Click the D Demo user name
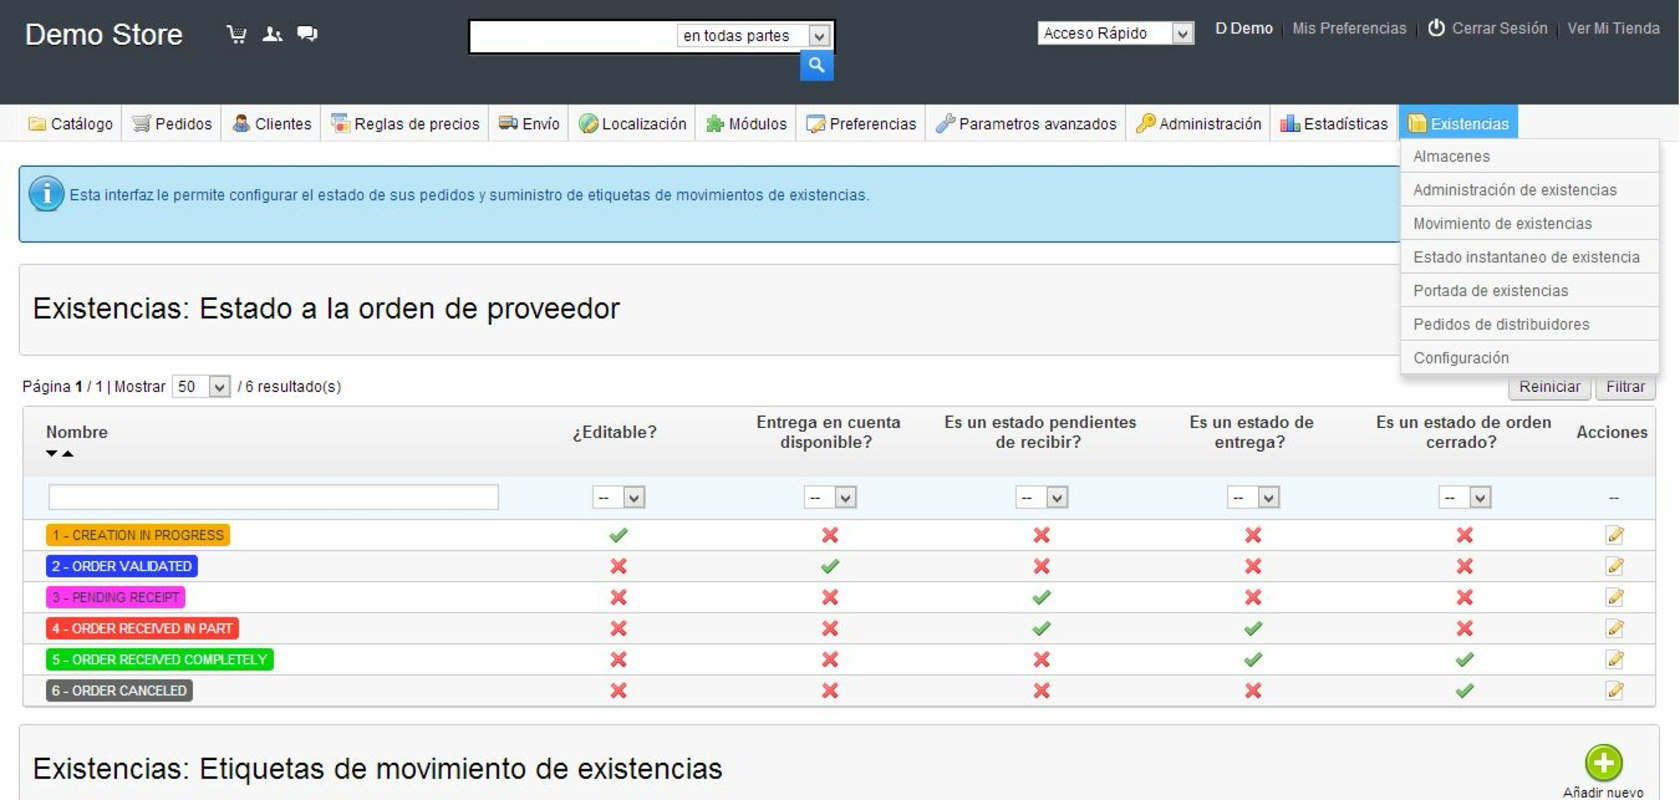The width and height of the screenshot is (1680, 800). tap(1243, 28)
